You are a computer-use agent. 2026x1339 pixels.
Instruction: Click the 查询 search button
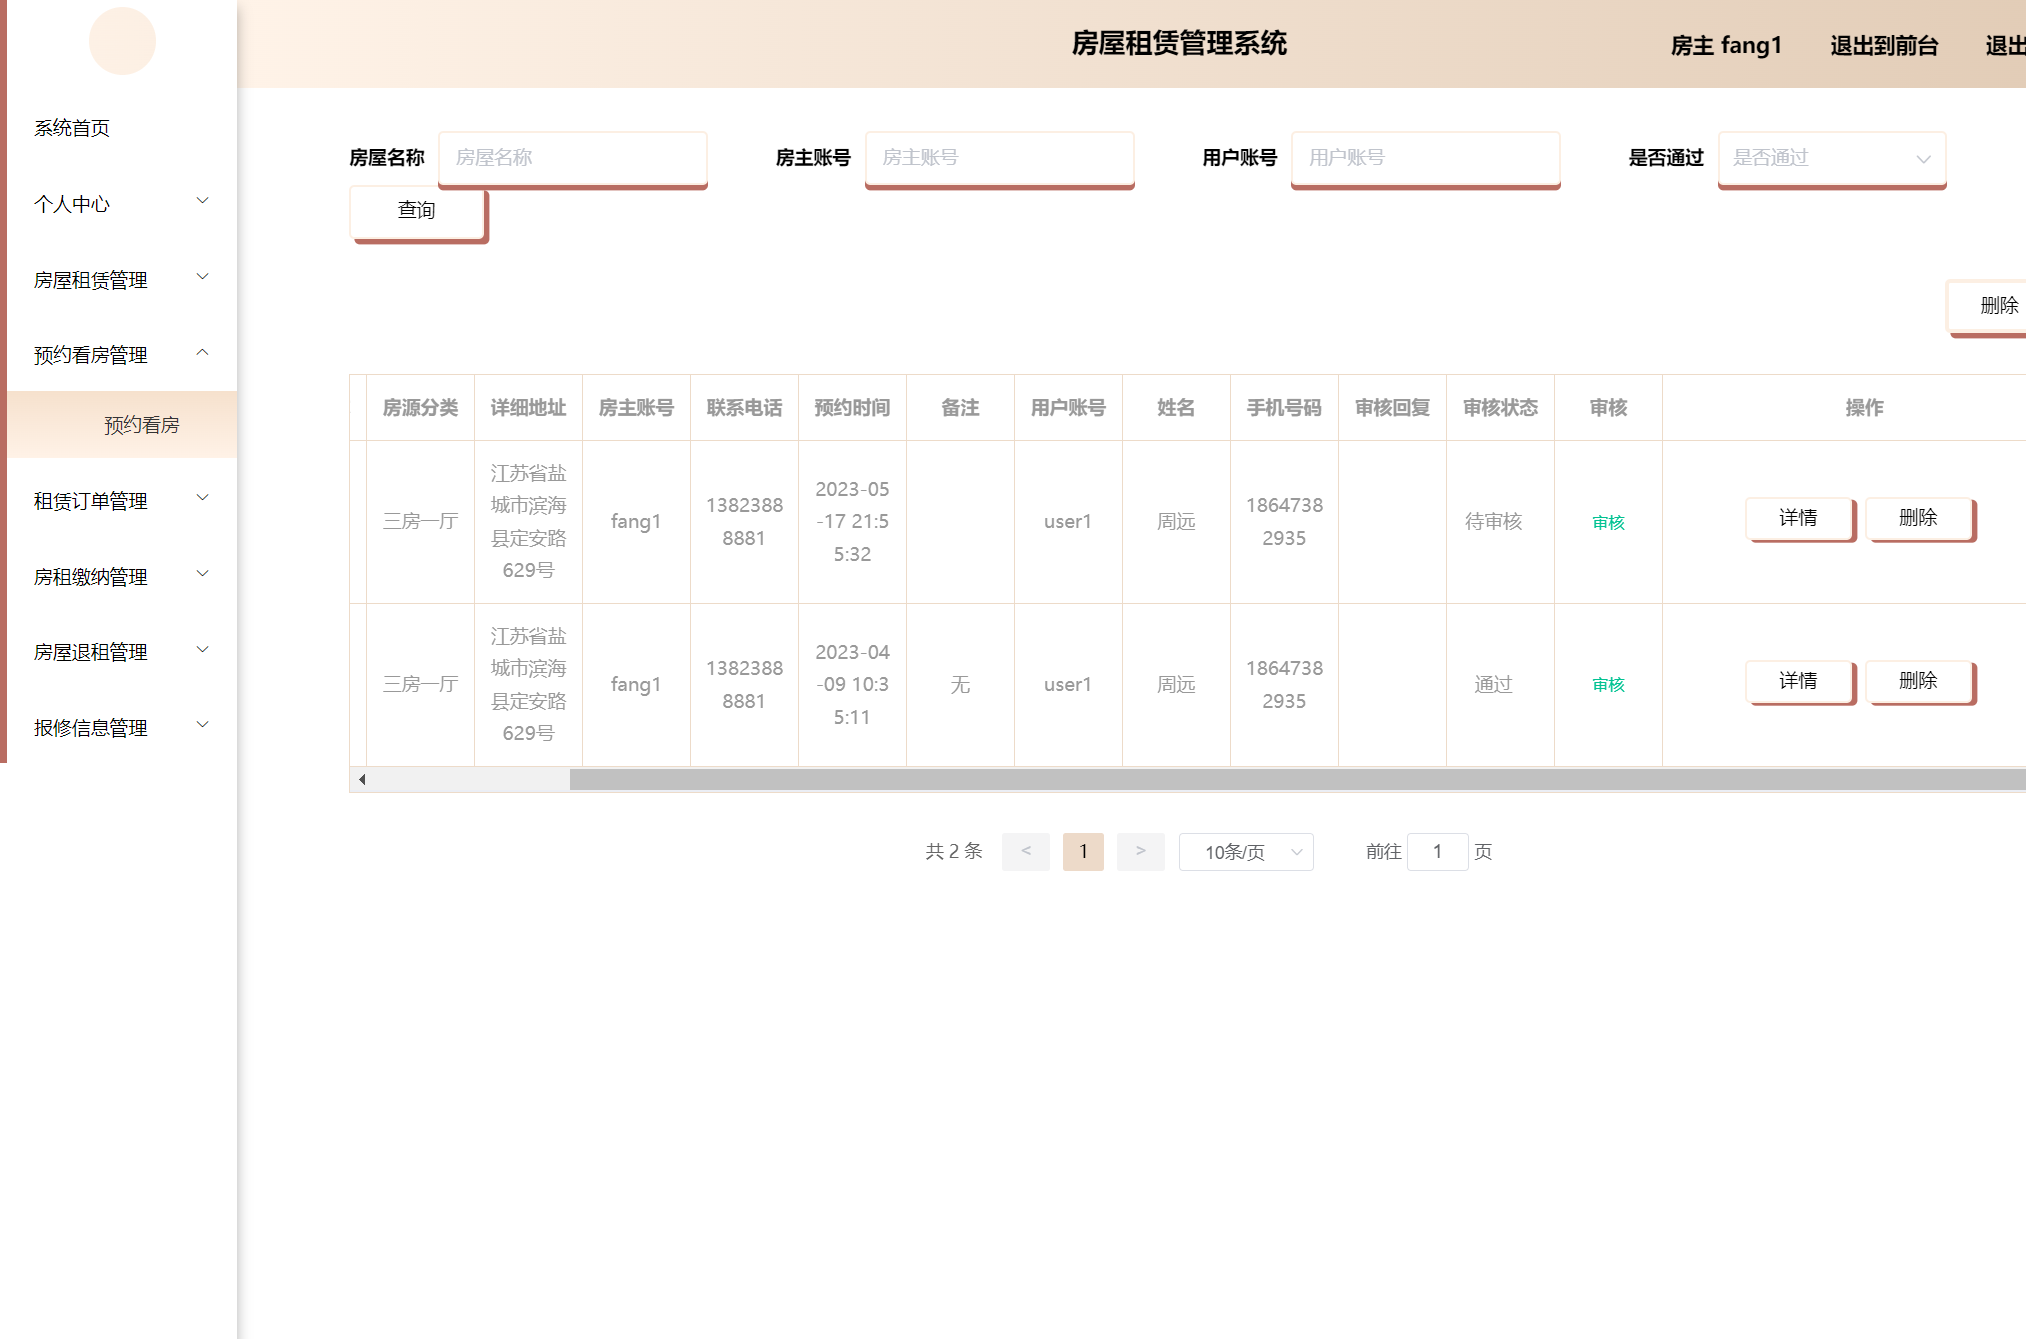pyautogui.click(x=417, y=211)
